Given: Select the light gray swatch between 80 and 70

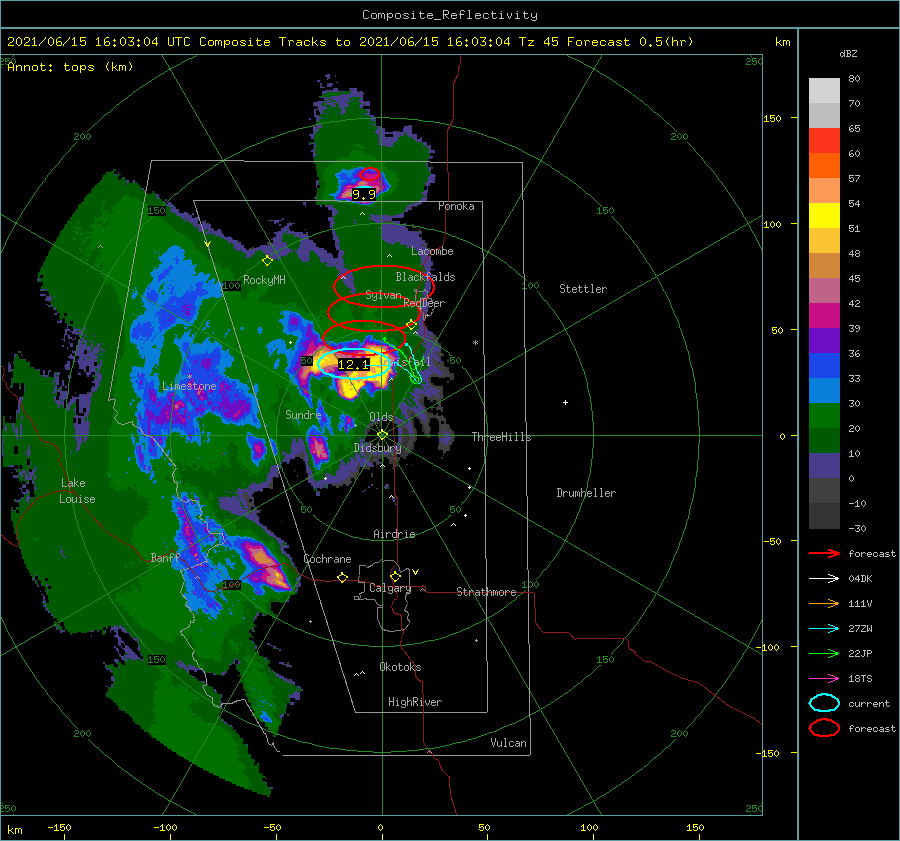Looking at the screenshot, I should 824,90.
